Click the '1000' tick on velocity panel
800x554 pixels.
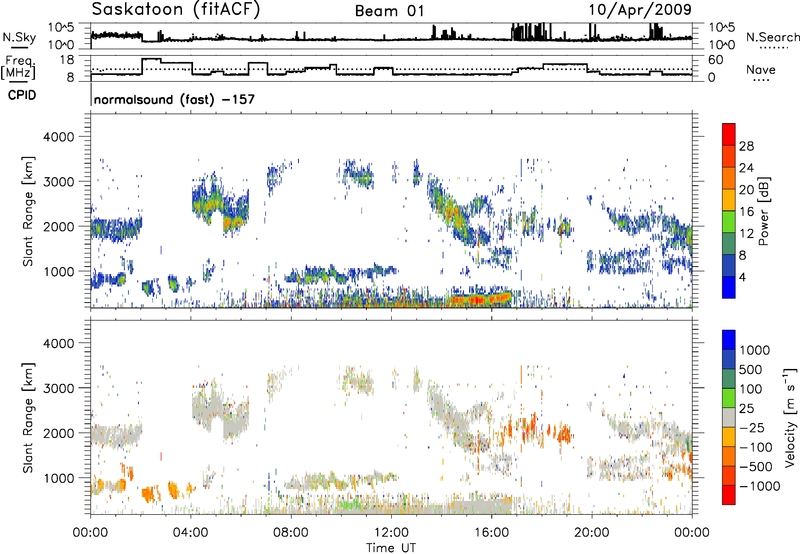coord(58,478)
